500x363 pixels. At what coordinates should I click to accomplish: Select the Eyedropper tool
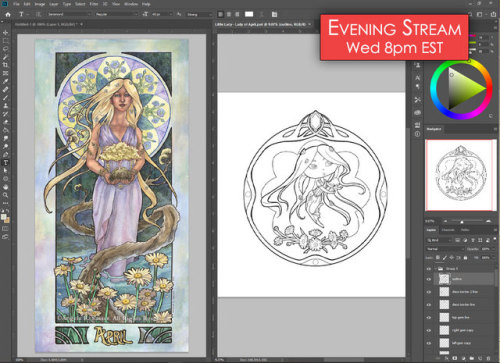point(5,81)
